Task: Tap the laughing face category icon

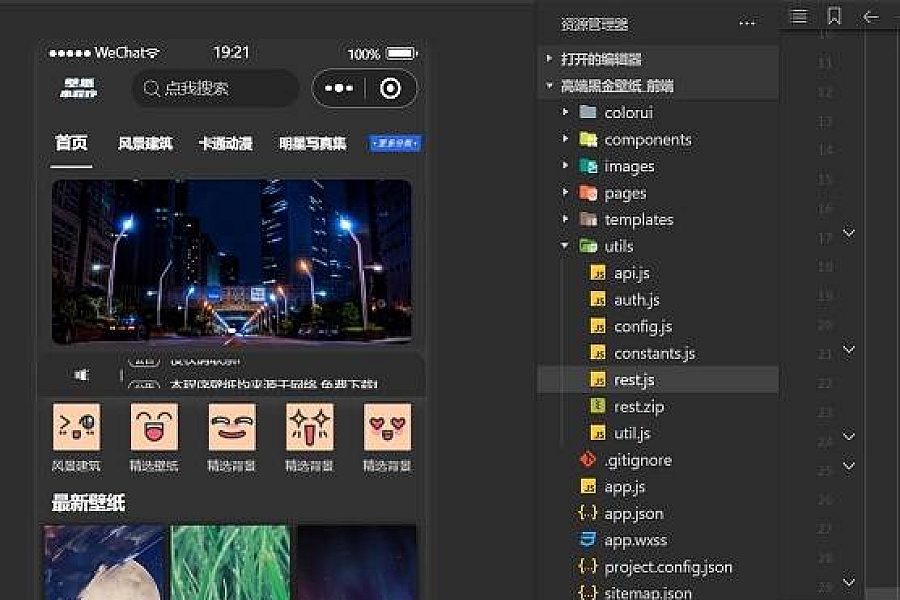Action: [x=154, y=427]
